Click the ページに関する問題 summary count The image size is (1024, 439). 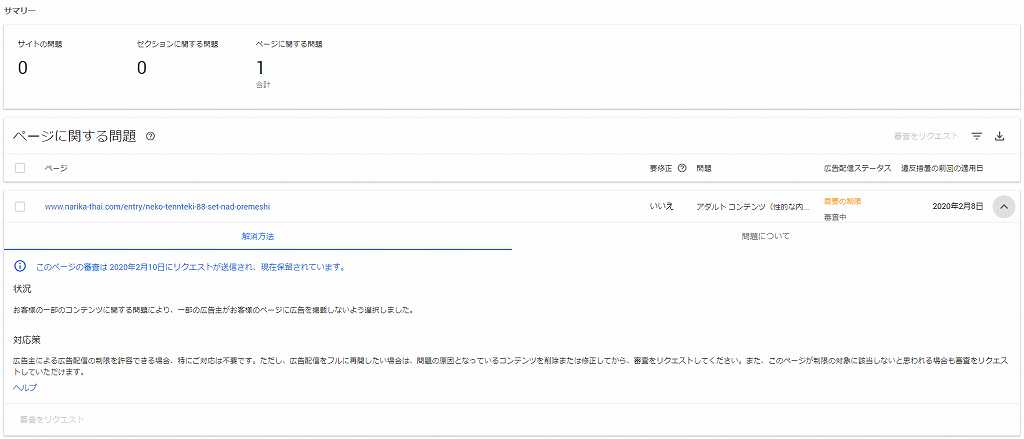tap(260, 68)
